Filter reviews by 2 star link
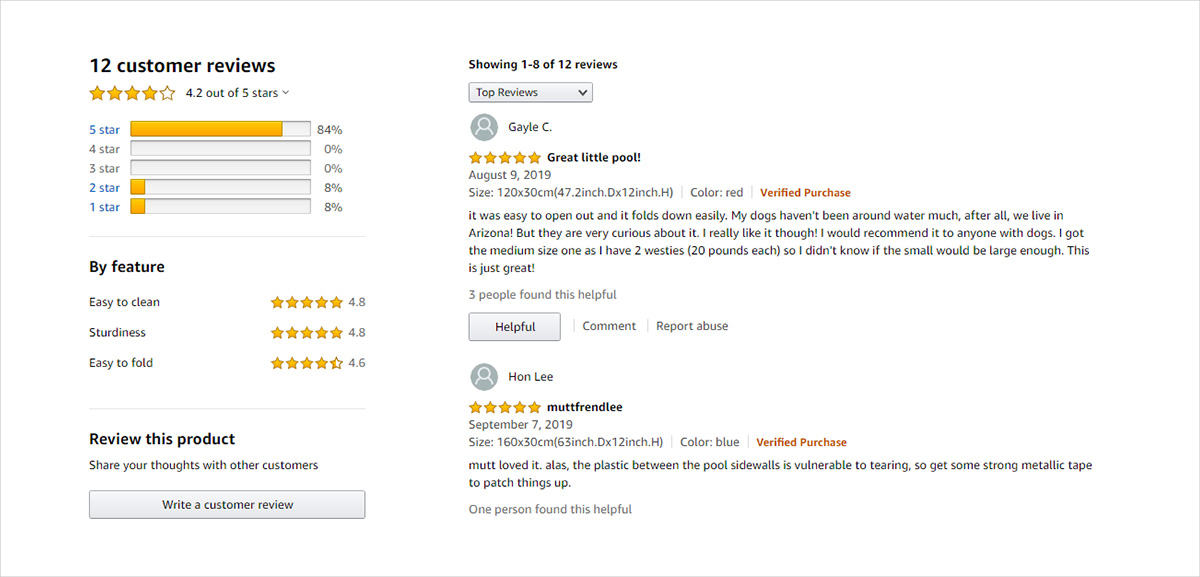This screenshot has height=577, width=1200. pos(104,188)
